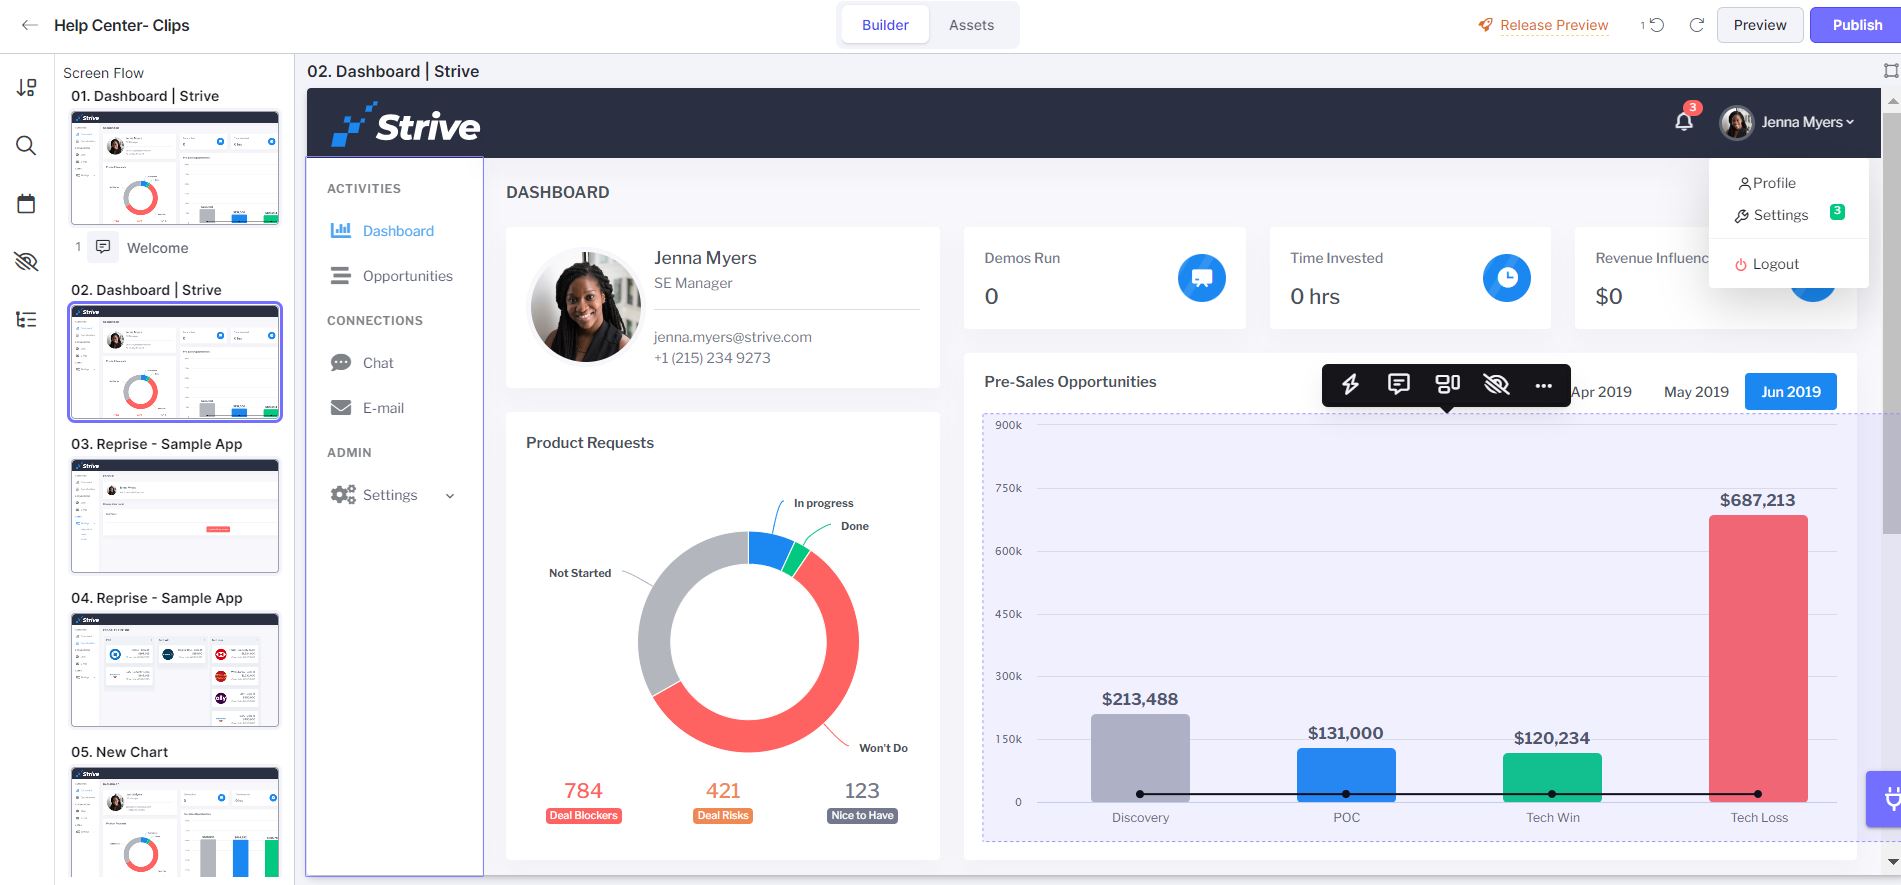1901x885 pixels.
Task: Select the Jun 2019 month button
Action: pyautogui.click(x=1790, y=392)
